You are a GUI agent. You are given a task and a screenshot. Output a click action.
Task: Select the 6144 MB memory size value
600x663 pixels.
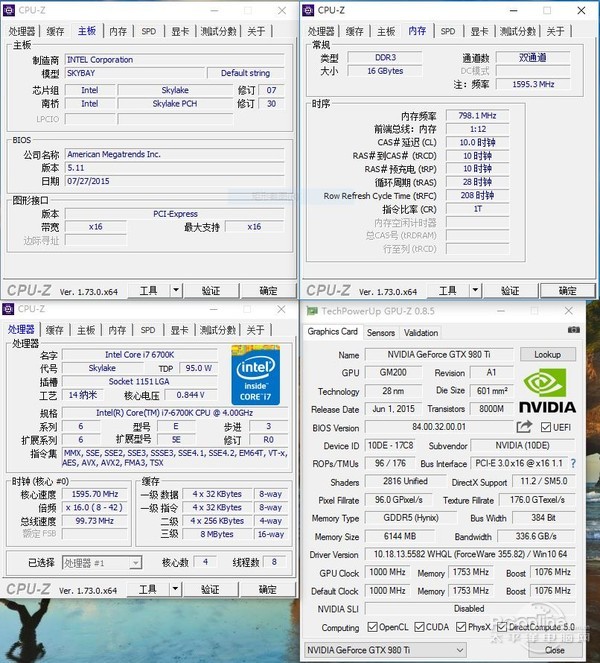click(x=400, y=536)
